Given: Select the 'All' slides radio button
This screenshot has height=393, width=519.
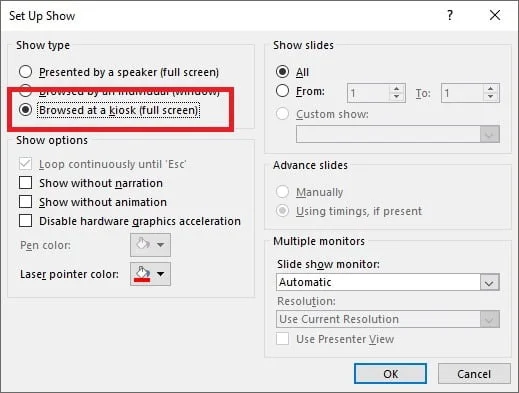Looking at the screenshot, I should click(282, 72).
